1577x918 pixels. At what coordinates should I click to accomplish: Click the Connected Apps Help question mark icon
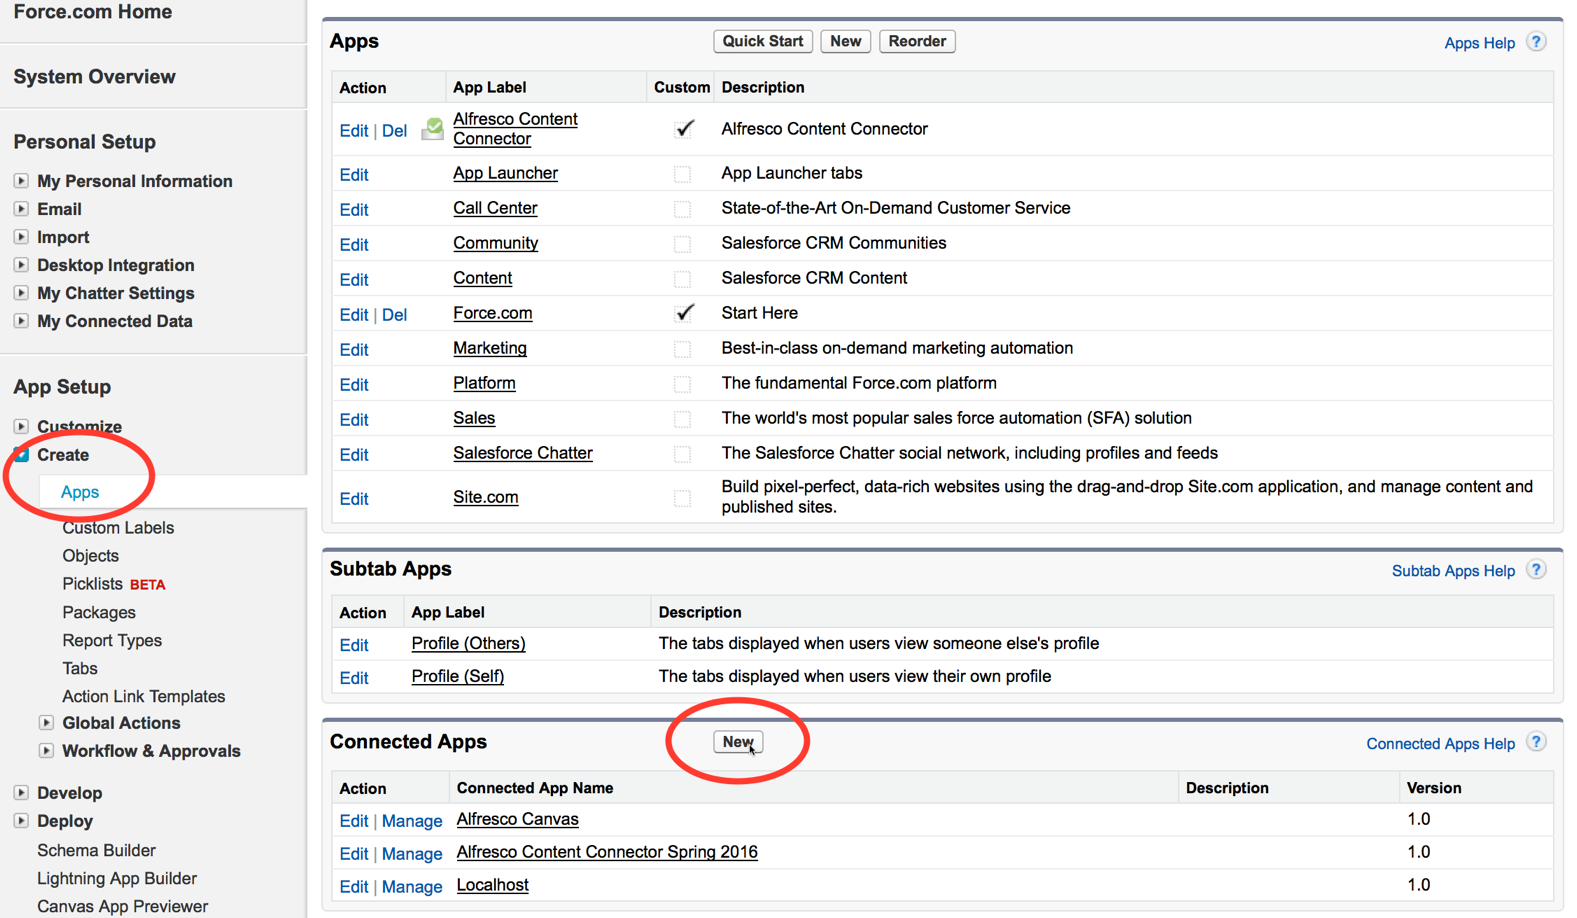1536,743
